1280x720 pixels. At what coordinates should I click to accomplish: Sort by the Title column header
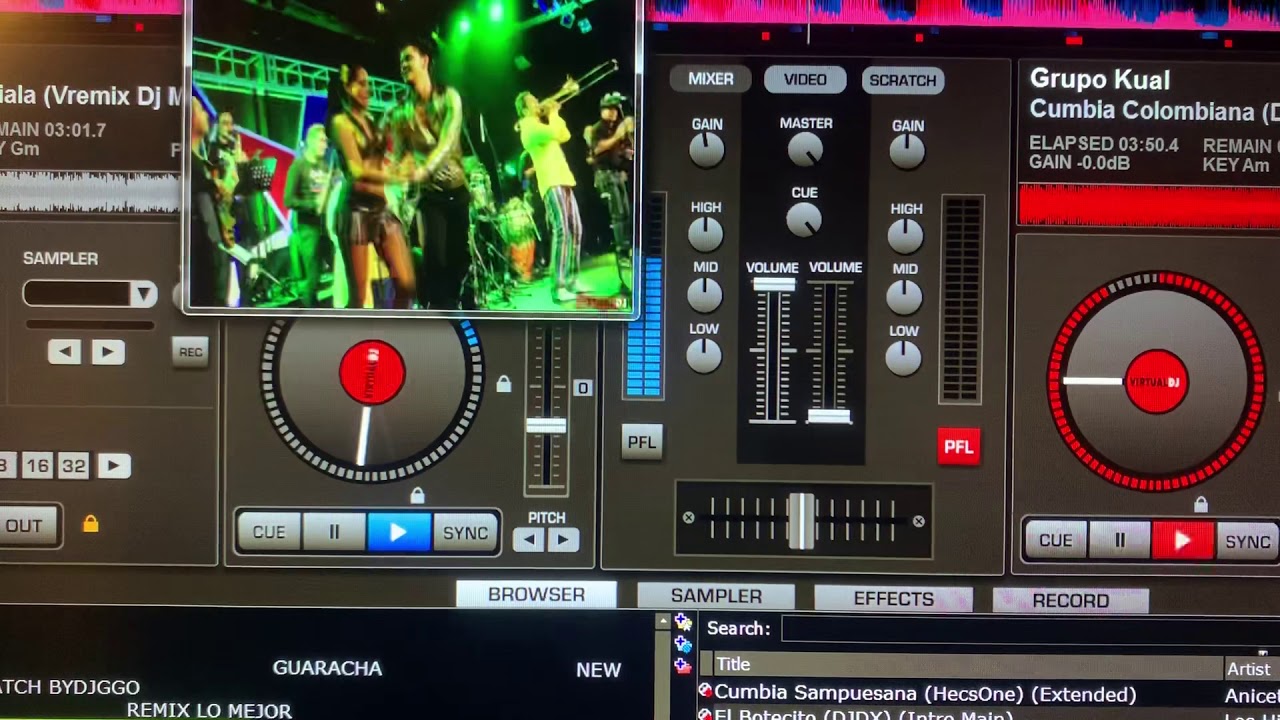[968, 665]
